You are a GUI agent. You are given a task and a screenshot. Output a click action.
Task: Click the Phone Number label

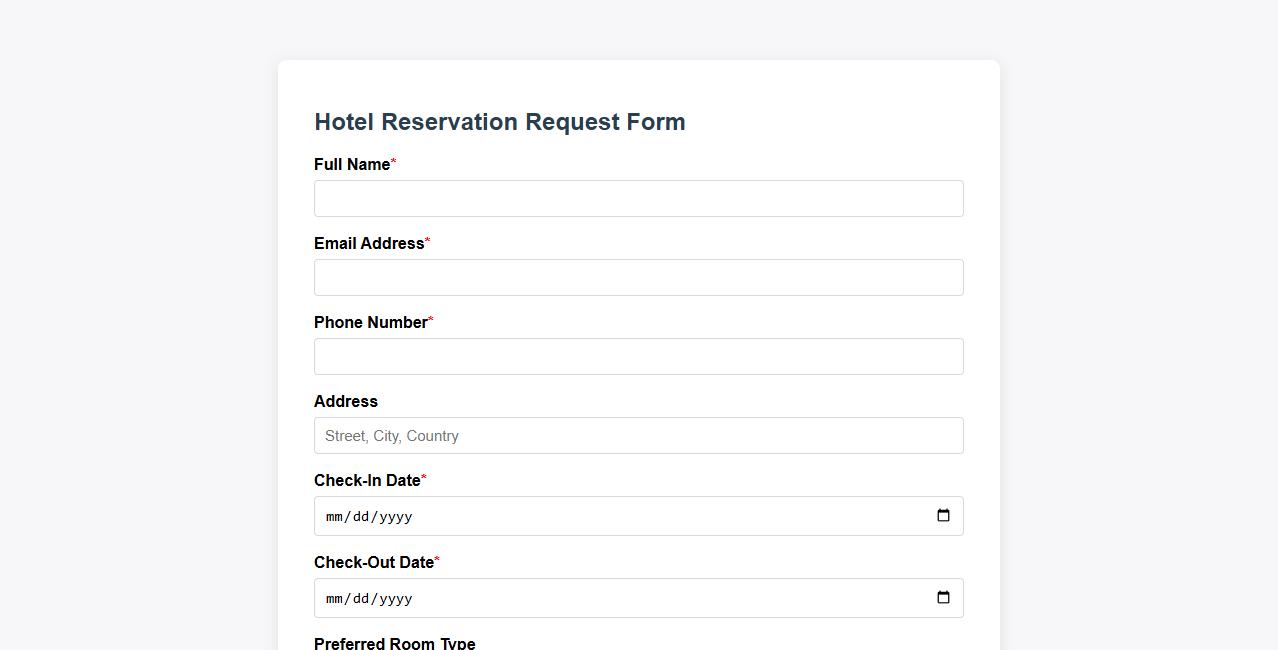click(369, 322)
